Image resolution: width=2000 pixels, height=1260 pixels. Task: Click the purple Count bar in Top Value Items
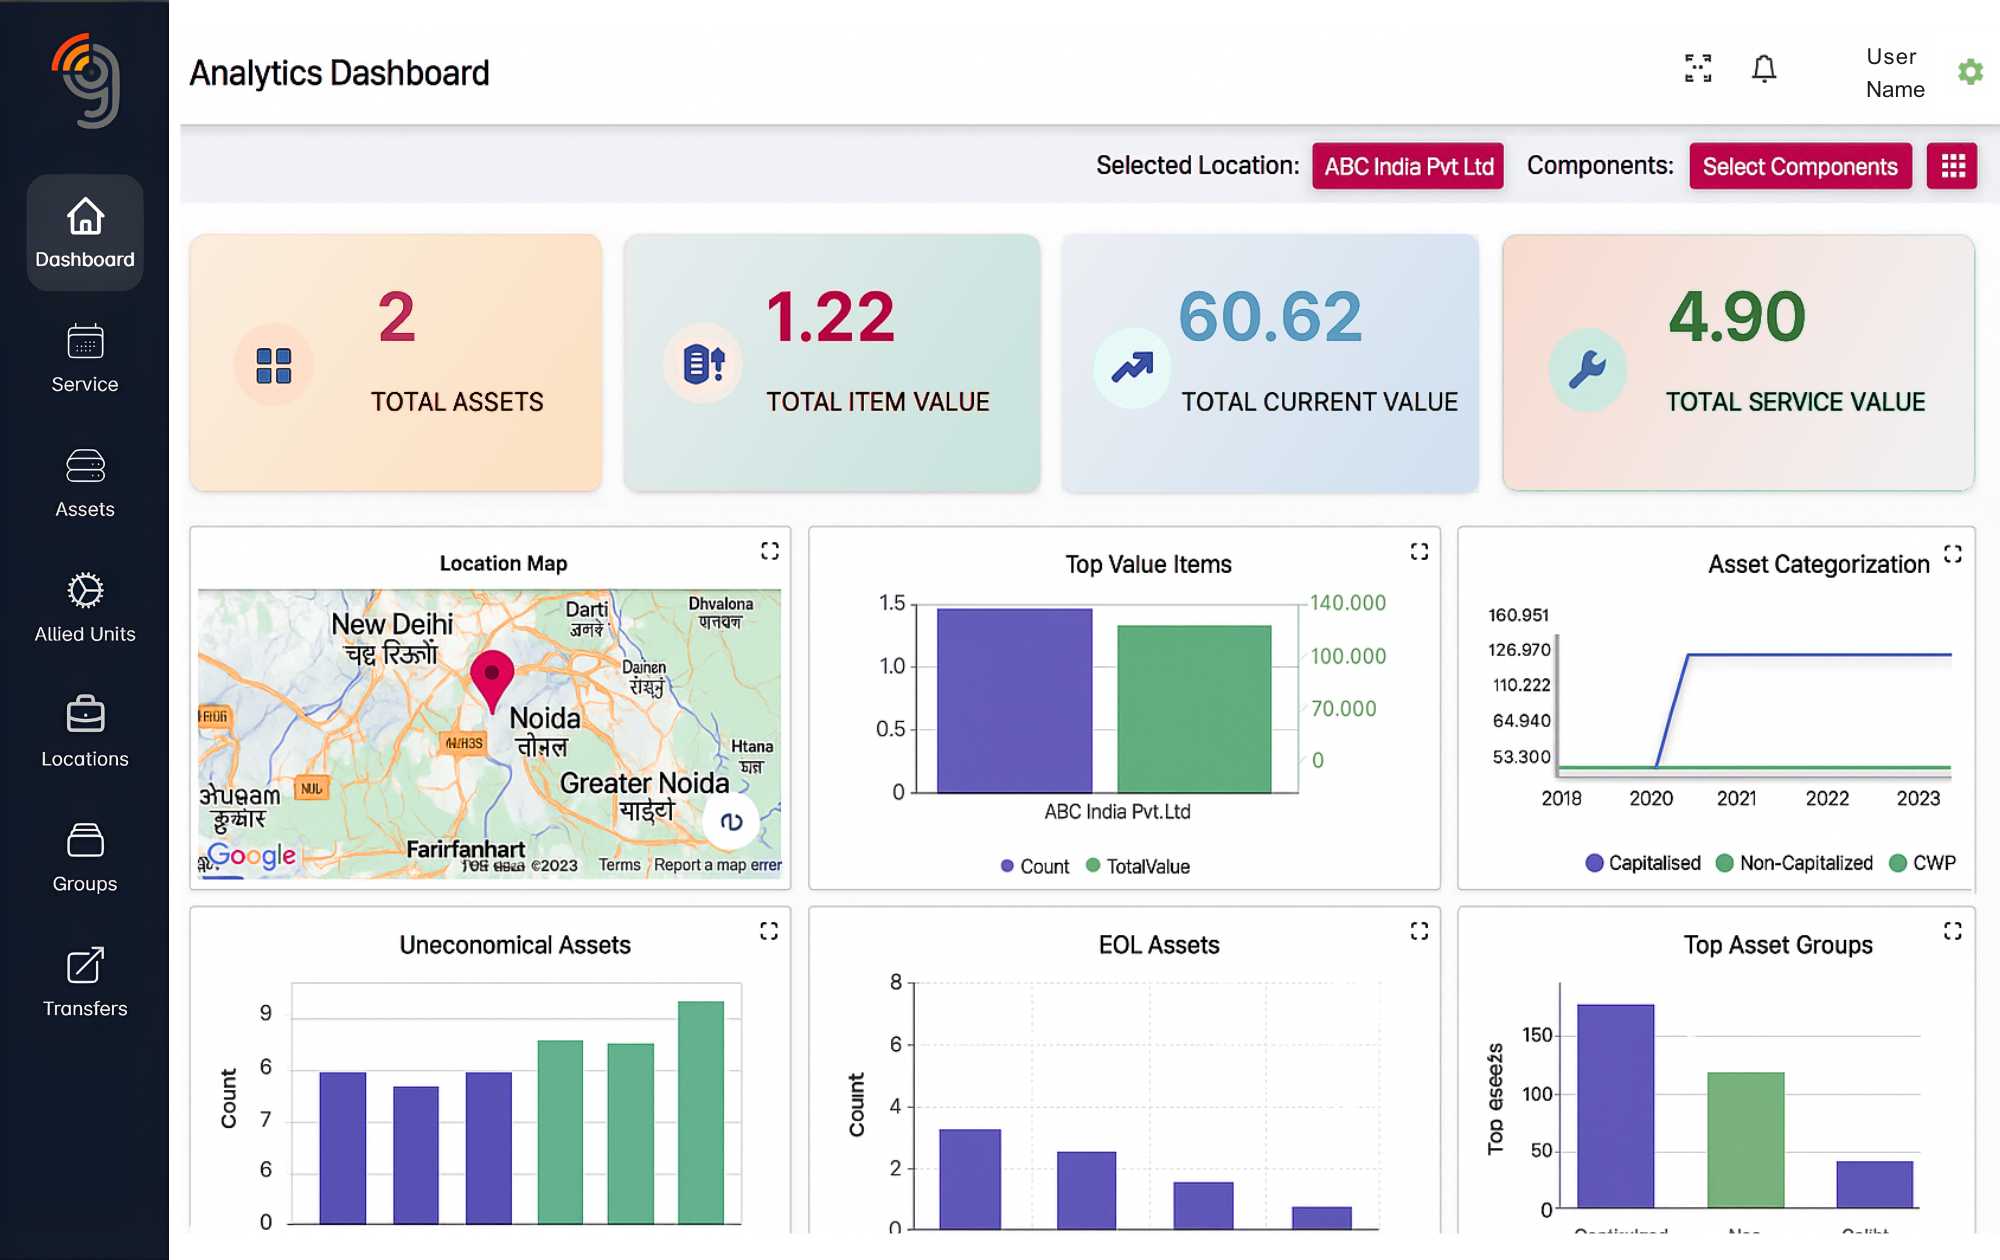1014,700
